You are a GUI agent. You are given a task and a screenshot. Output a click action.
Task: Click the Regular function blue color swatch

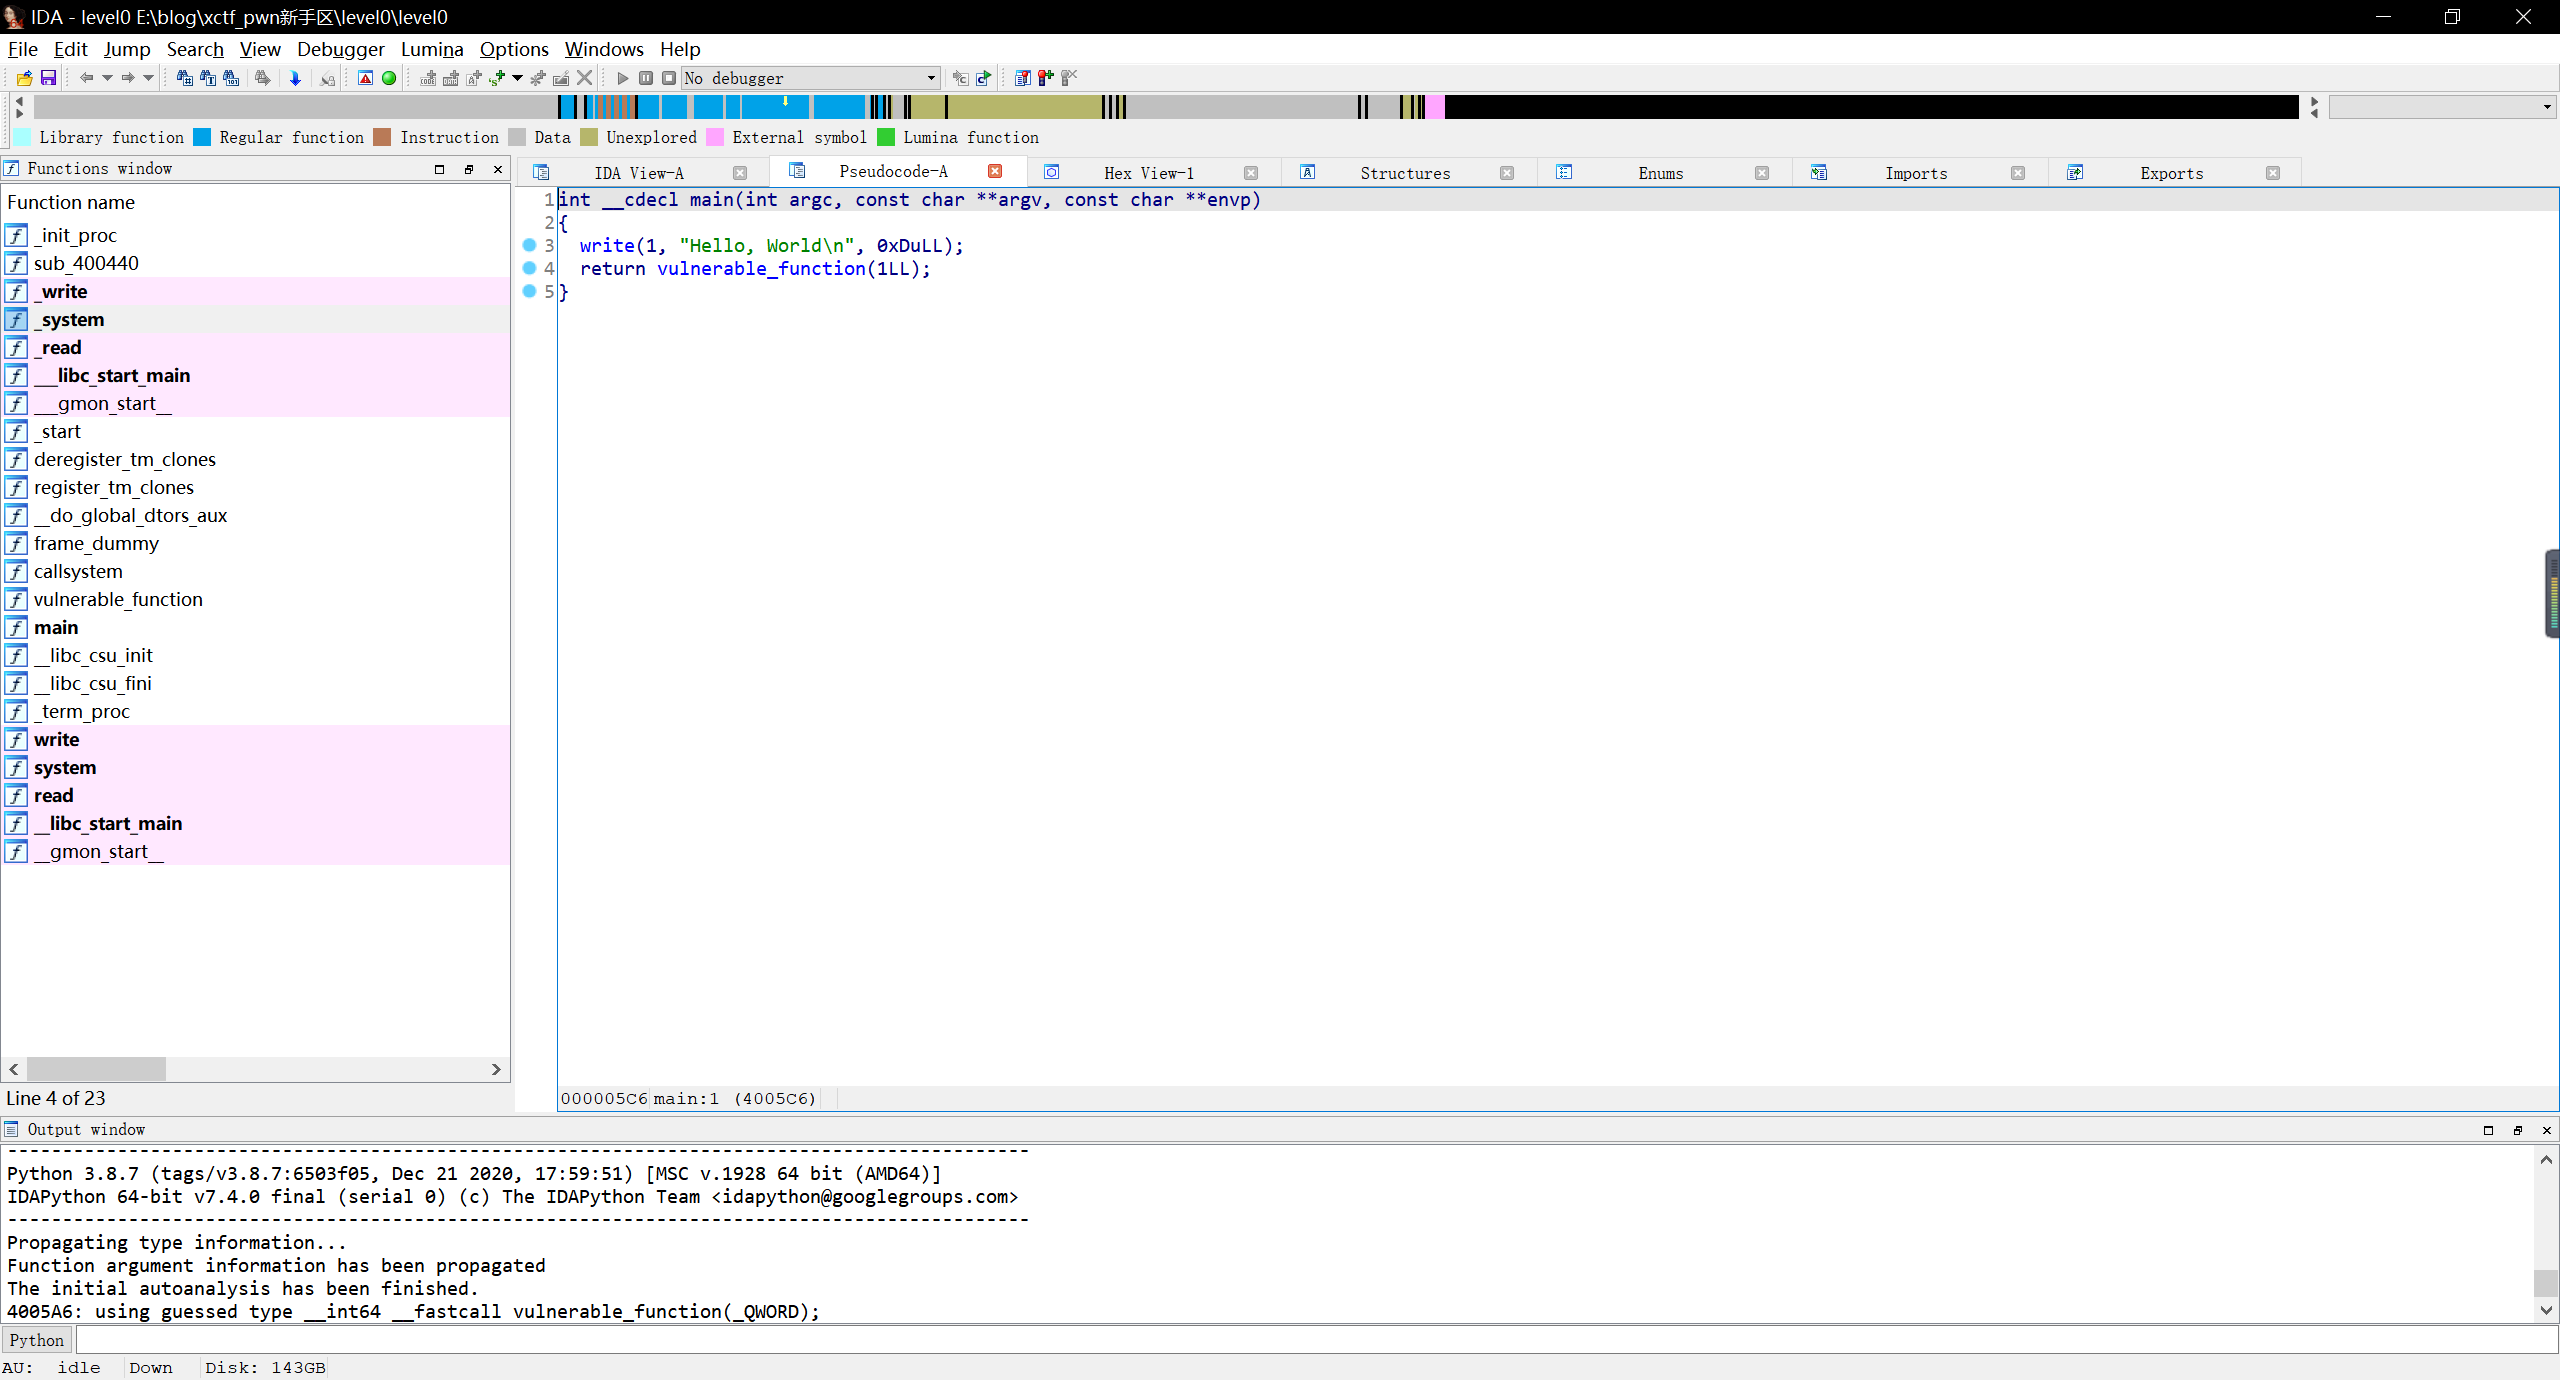tap(202, 138)
